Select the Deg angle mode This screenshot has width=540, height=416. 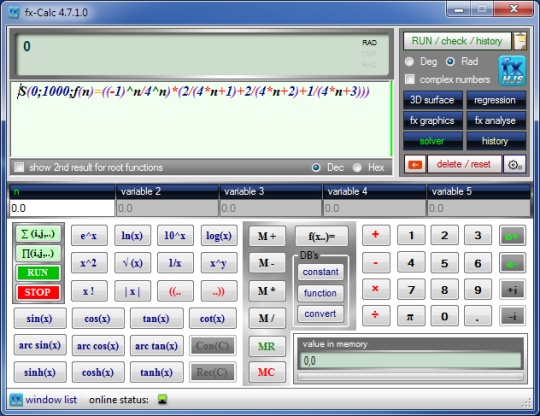409,62
